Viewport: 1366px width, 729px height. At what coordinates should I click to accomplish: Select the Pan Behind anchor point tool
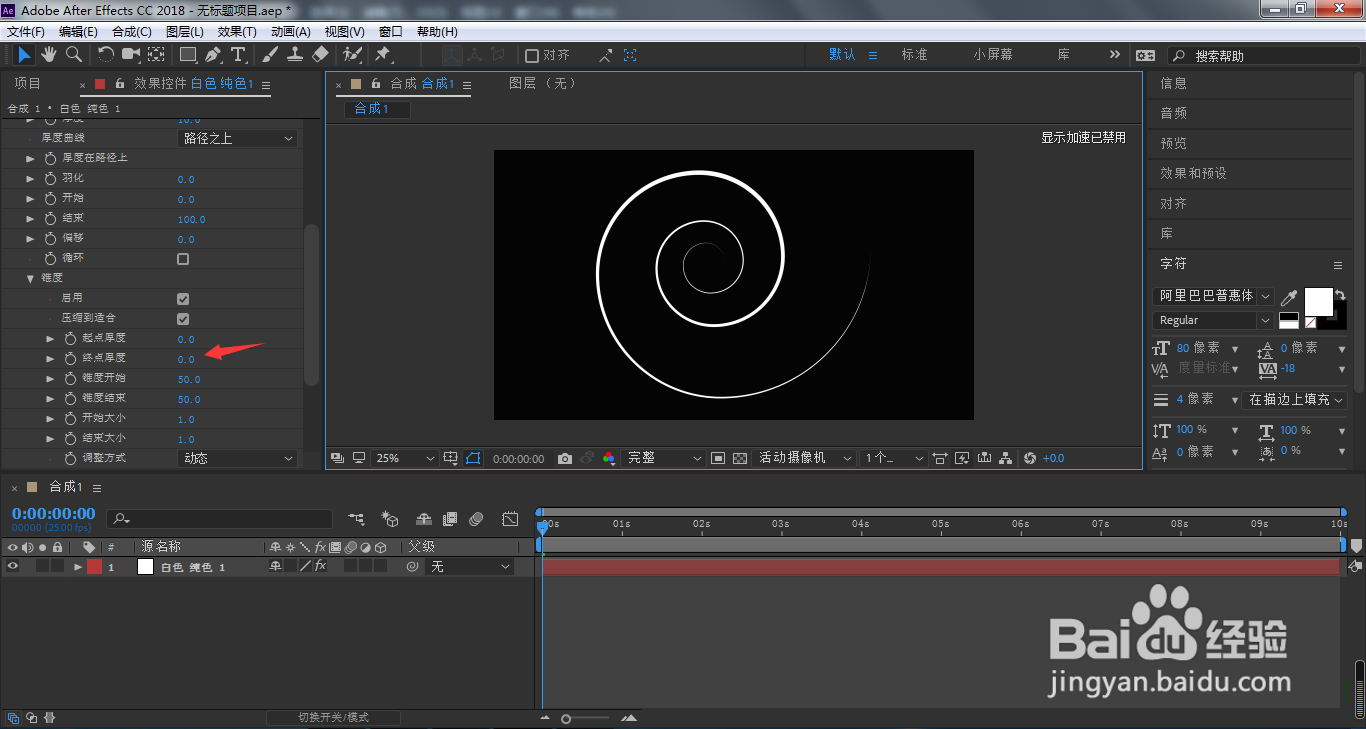(x=157, y=55)
